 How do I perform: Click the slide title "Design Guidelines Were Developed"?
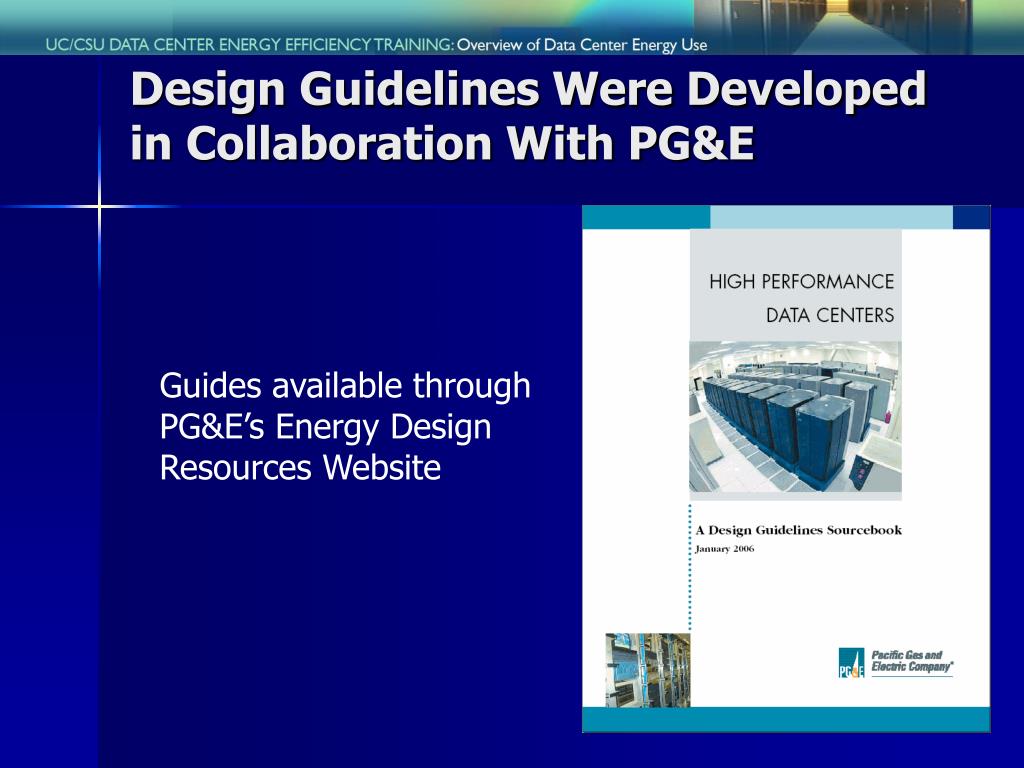(528, 90)
